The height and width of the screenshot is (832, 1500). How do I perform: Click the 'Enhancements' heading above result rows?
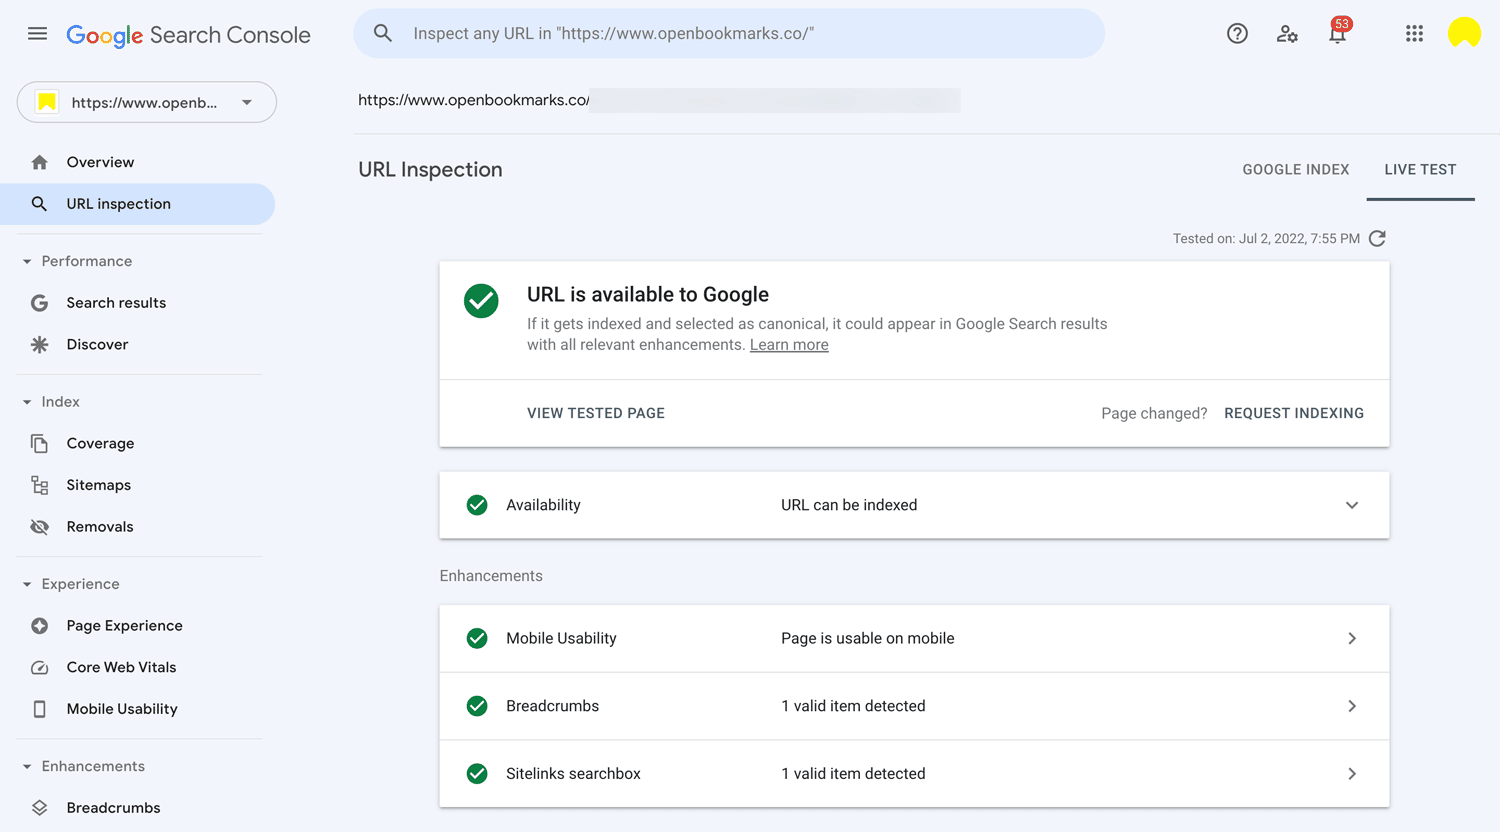click(491, 576)
